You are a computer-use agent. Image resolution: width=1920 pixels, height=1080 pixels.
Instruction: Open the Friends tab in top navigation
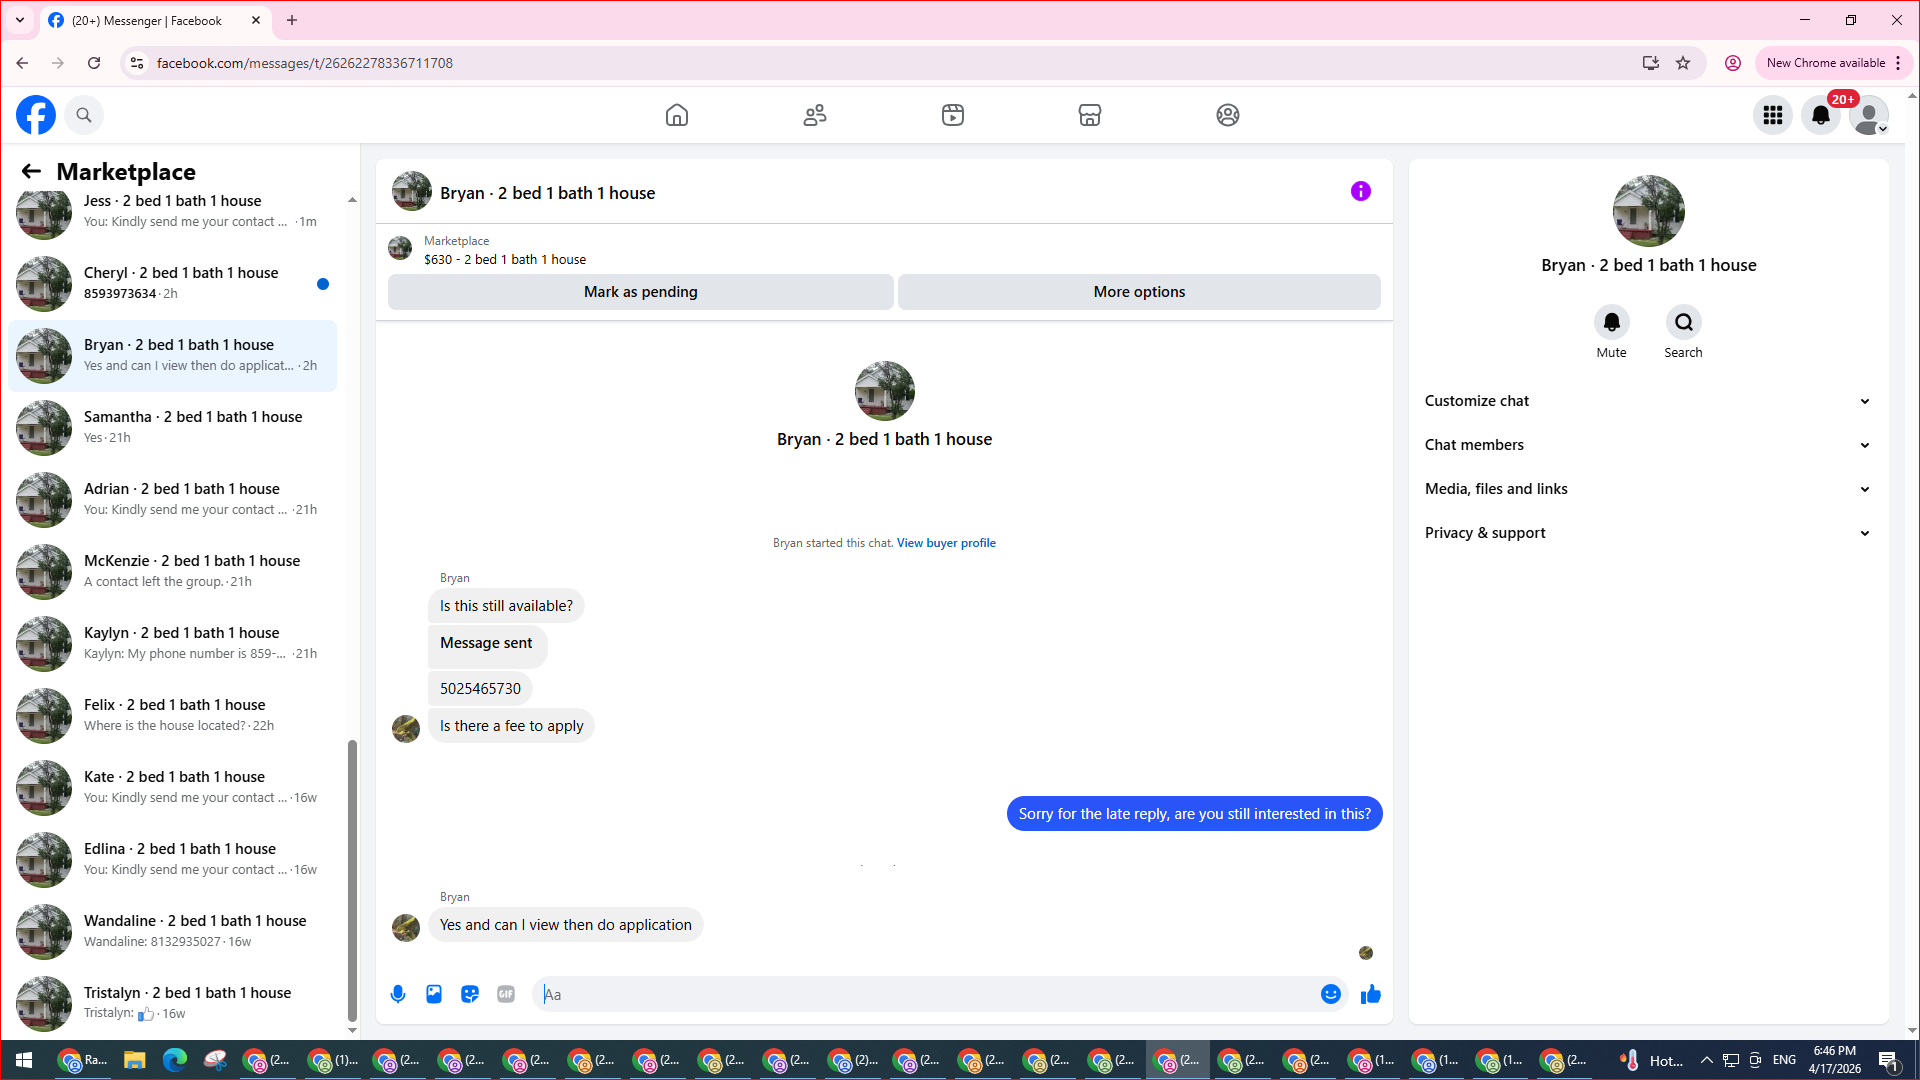(x=815, y=115)
